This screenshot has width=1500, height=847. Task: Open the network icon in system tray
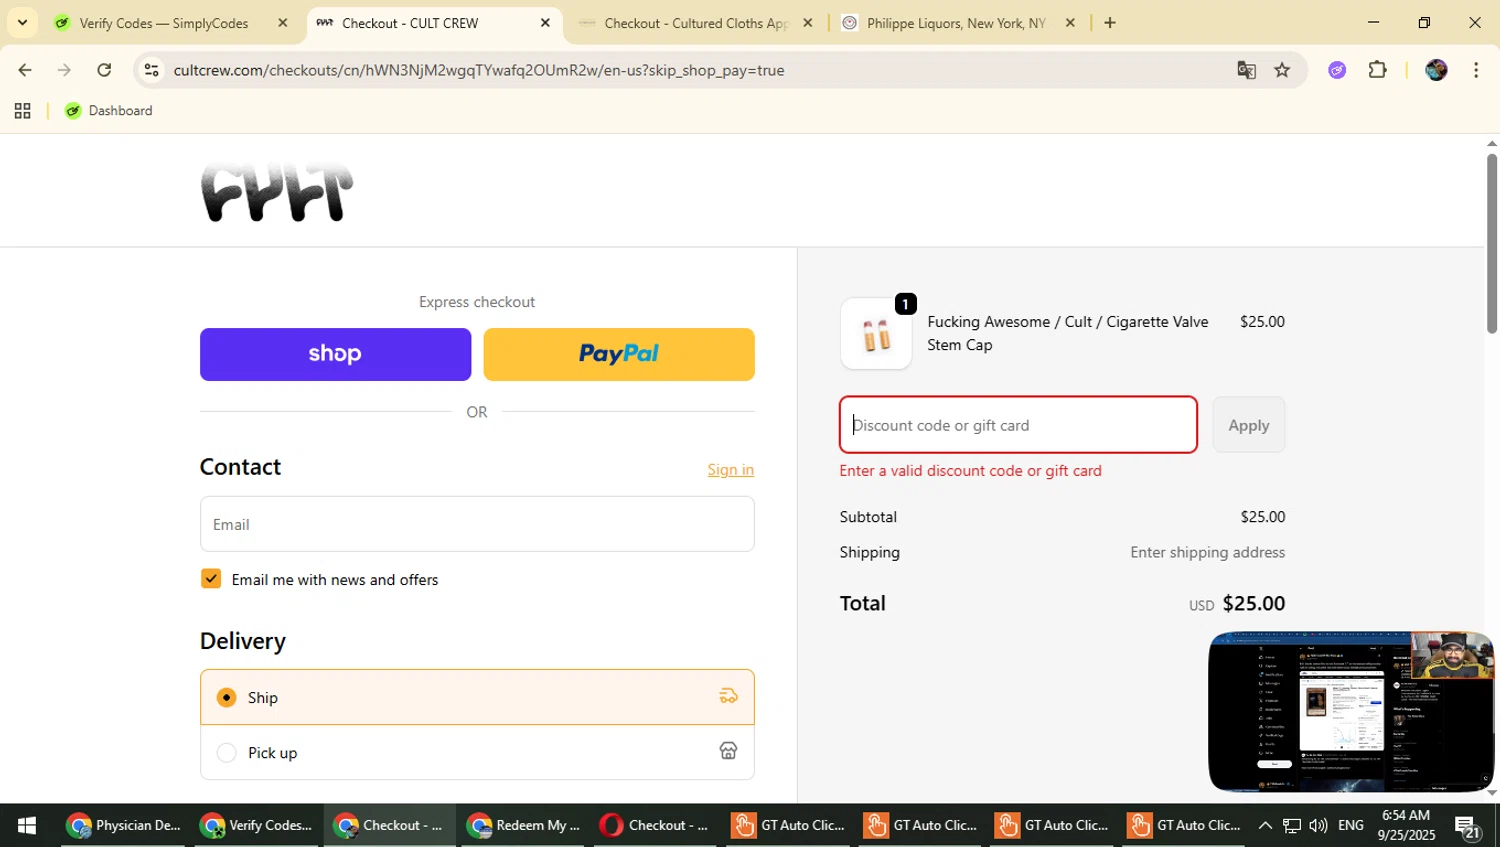[x=1292, y=825]
